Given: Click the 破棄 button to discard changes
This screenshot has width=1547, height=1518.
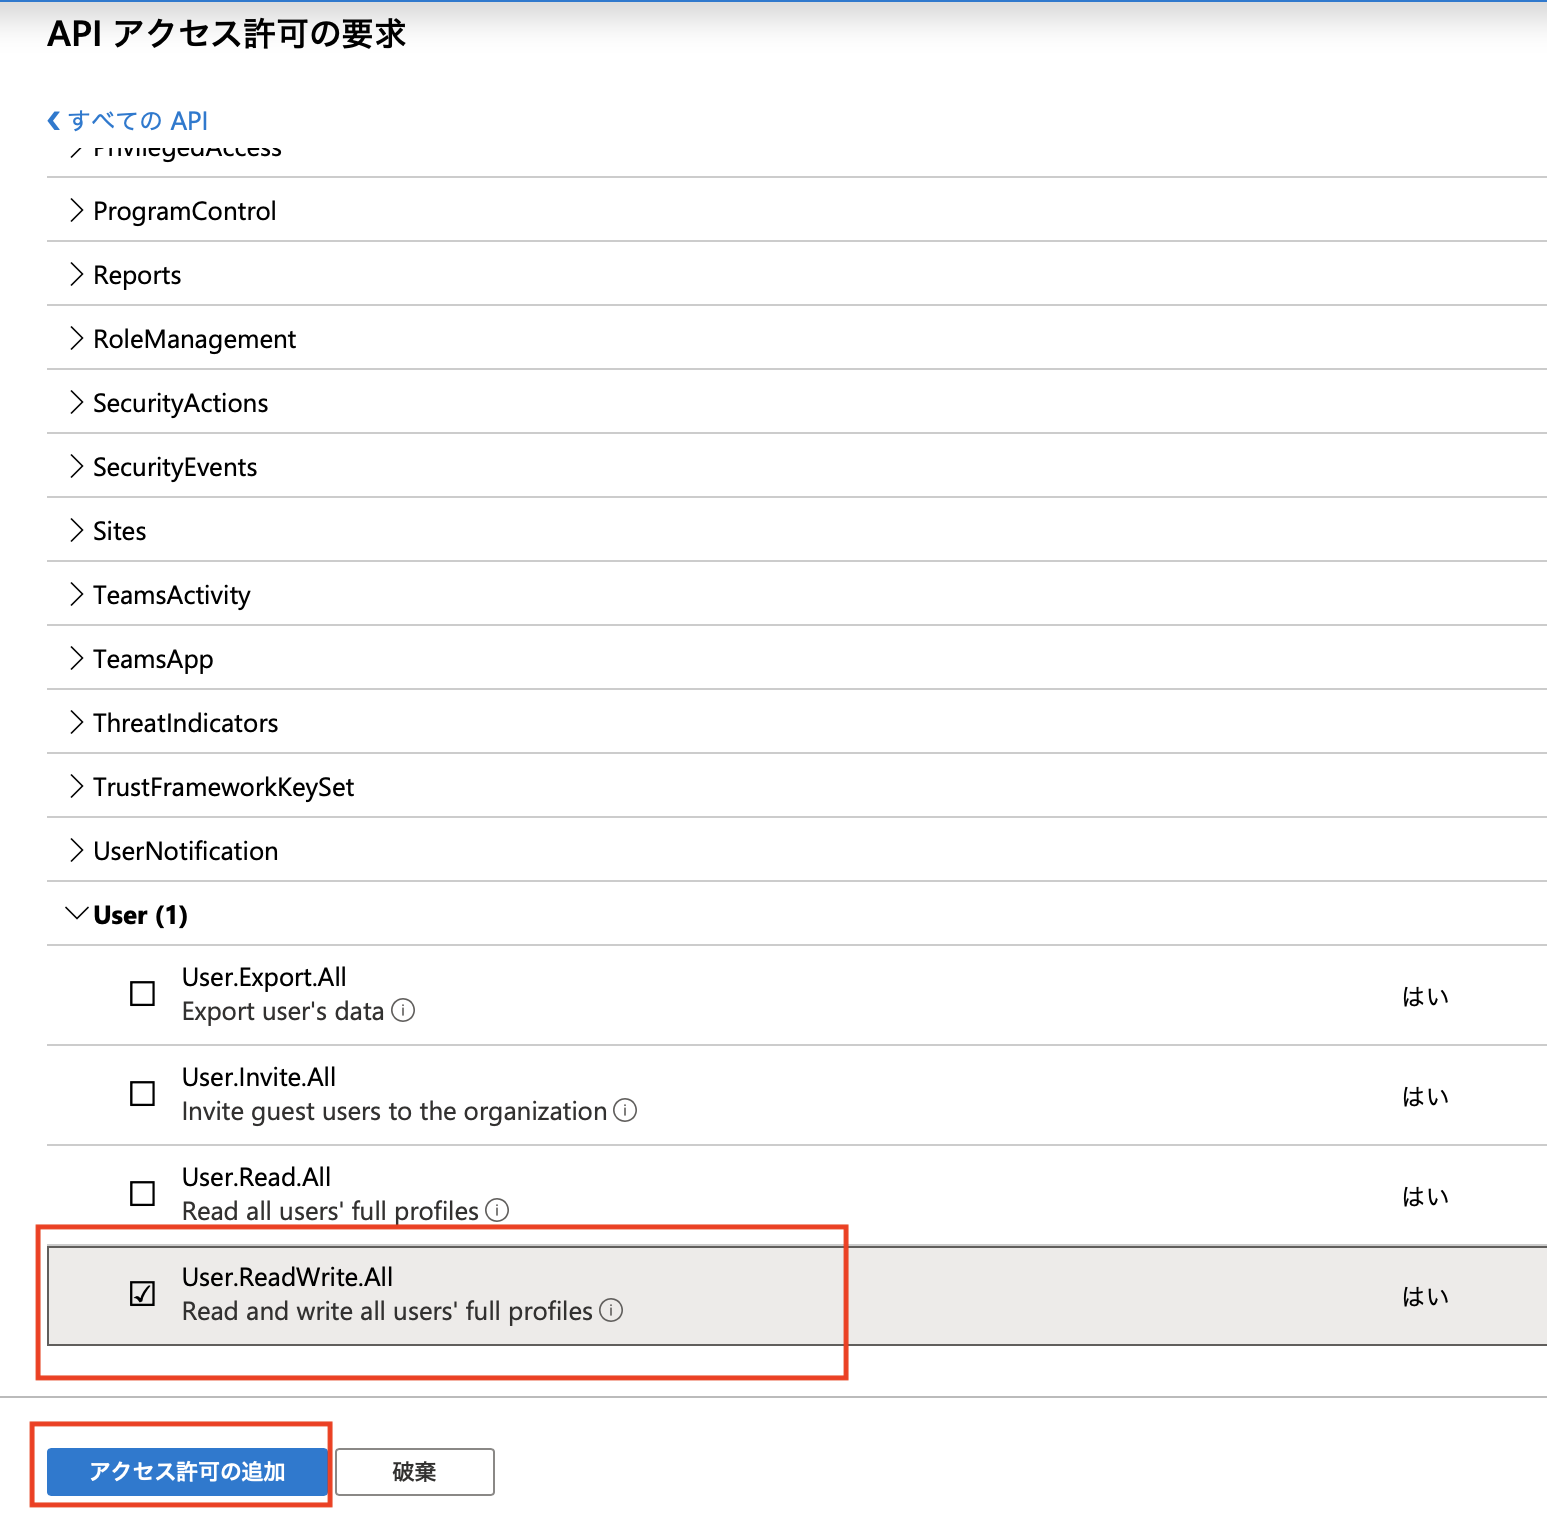Looking at the screenshot, I should 414,1471.
